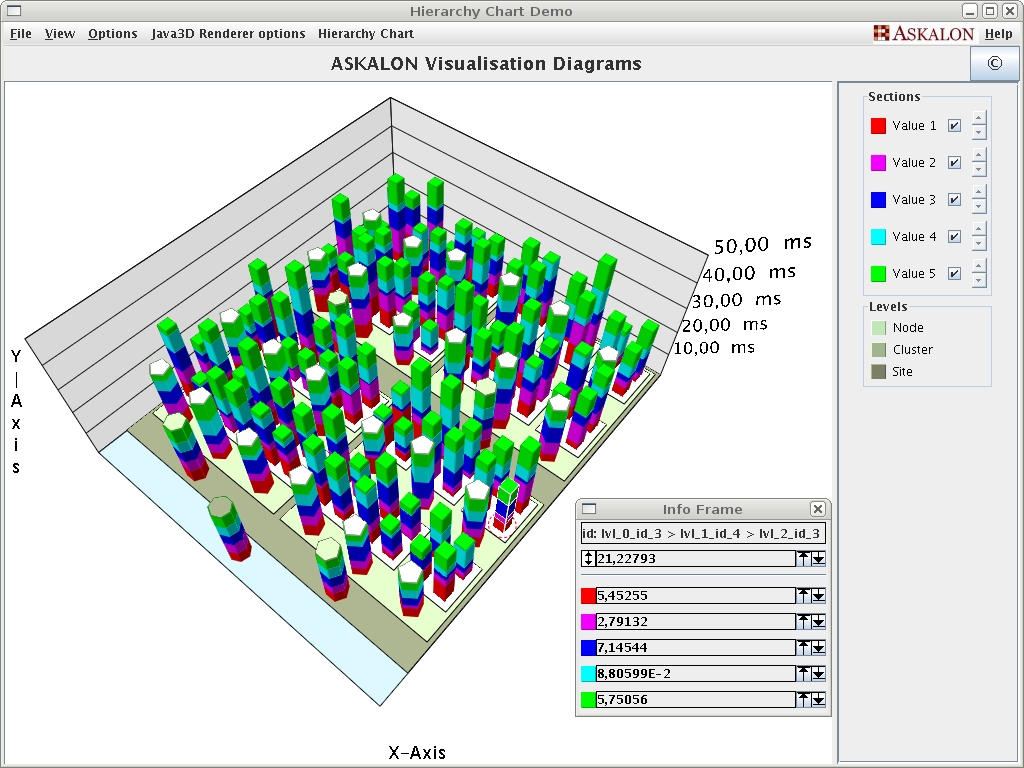Click the up-arrow icon for value 5,45255
1024x768 pixels.
point(803,595)
